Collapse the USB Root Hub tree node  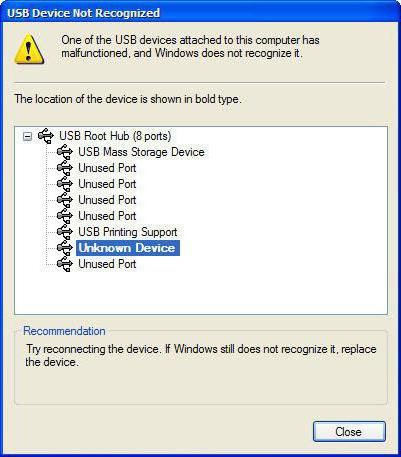tap(28, 136)
